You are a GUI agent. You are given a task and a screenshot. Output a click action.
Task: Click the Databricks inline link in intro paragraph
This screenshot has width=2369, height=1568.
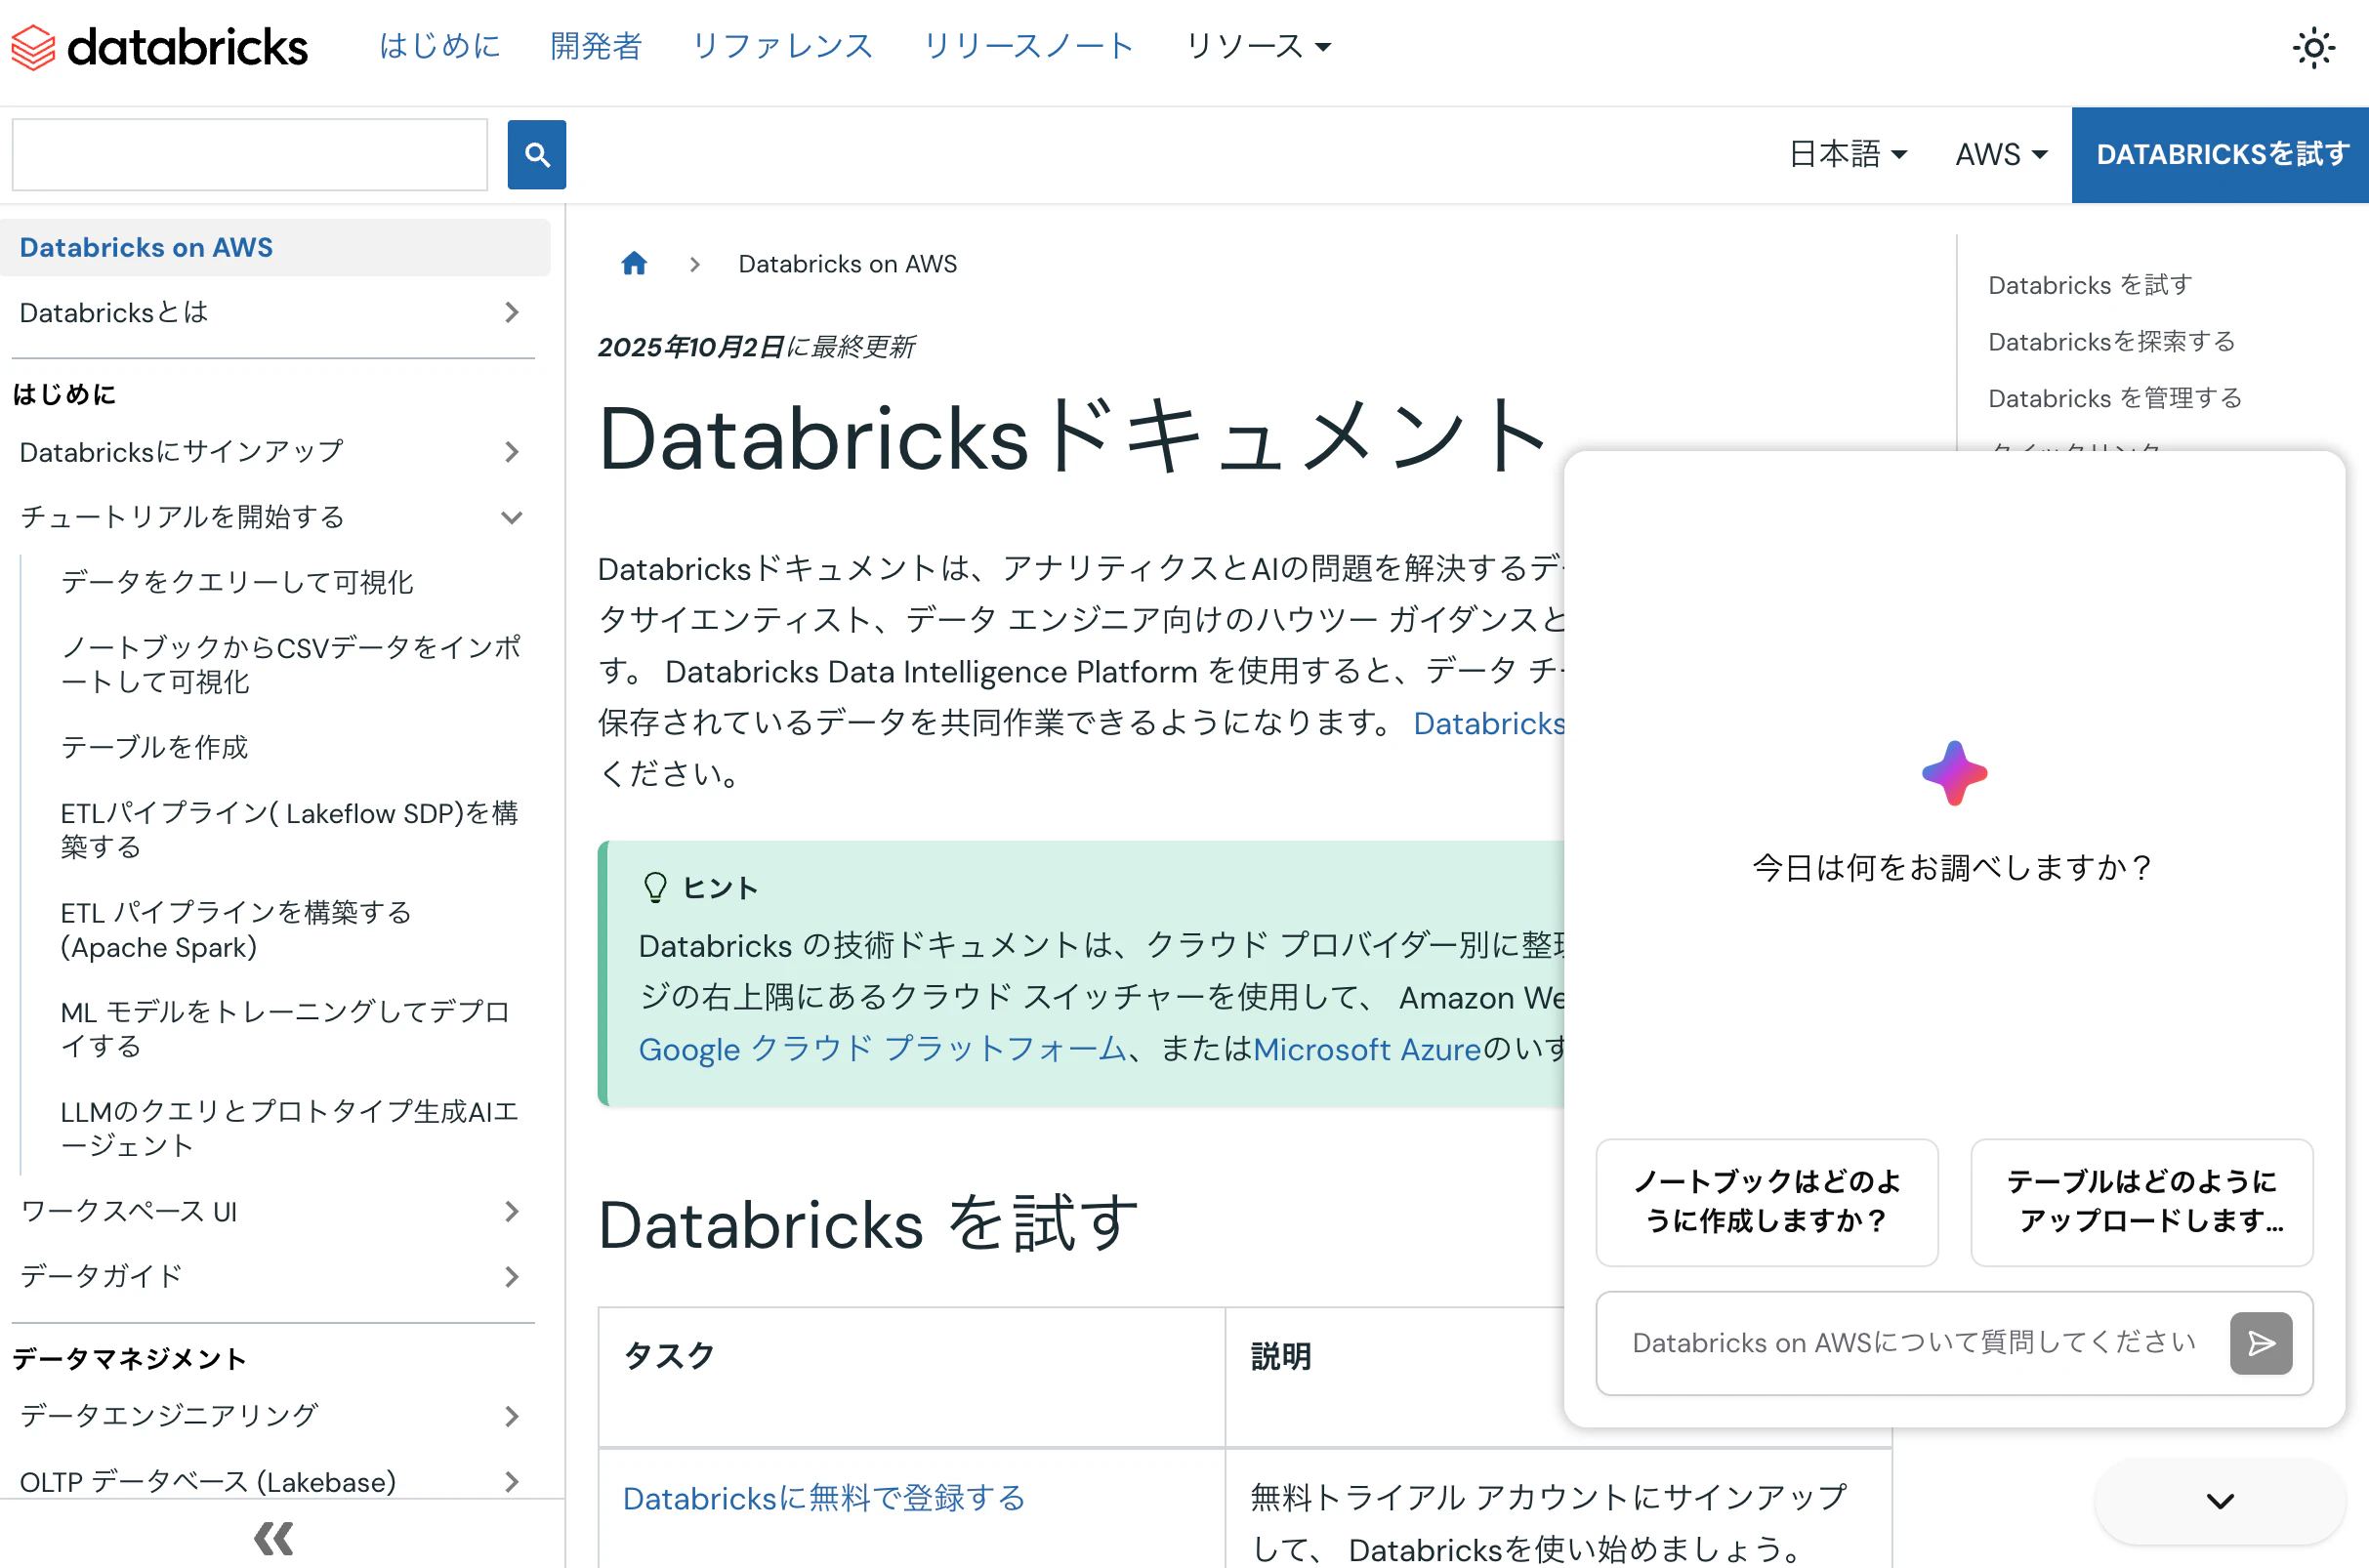1489,723
